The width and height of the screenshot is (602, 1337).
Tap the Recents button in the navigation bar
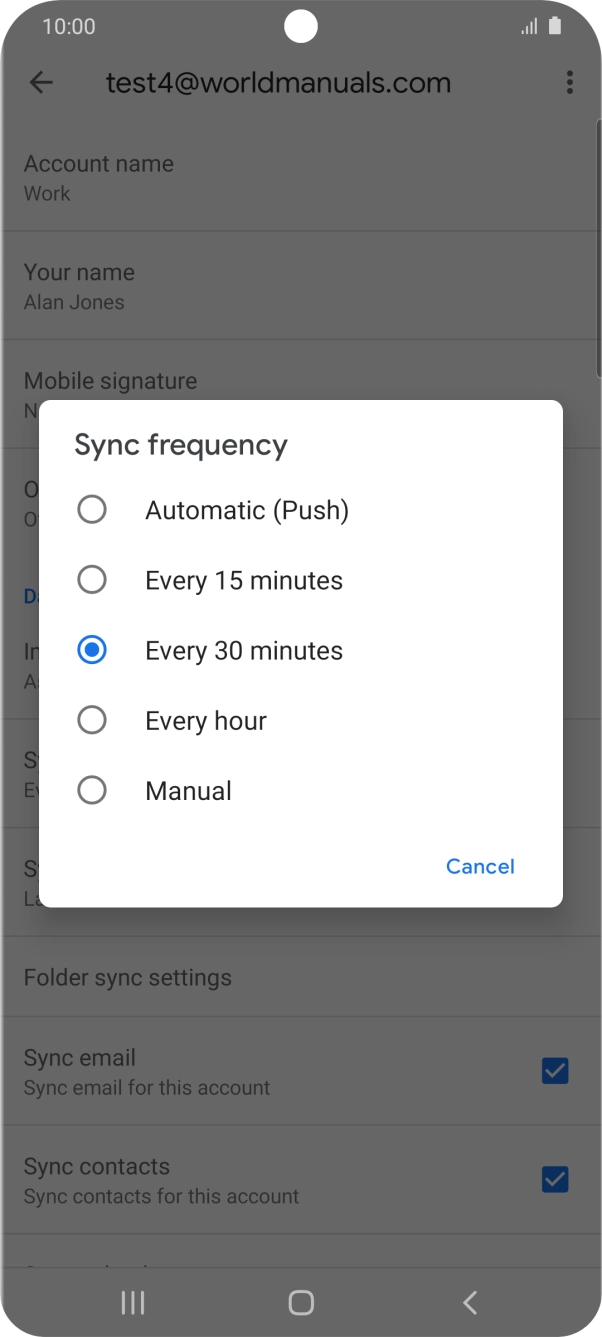point(131,1303)
